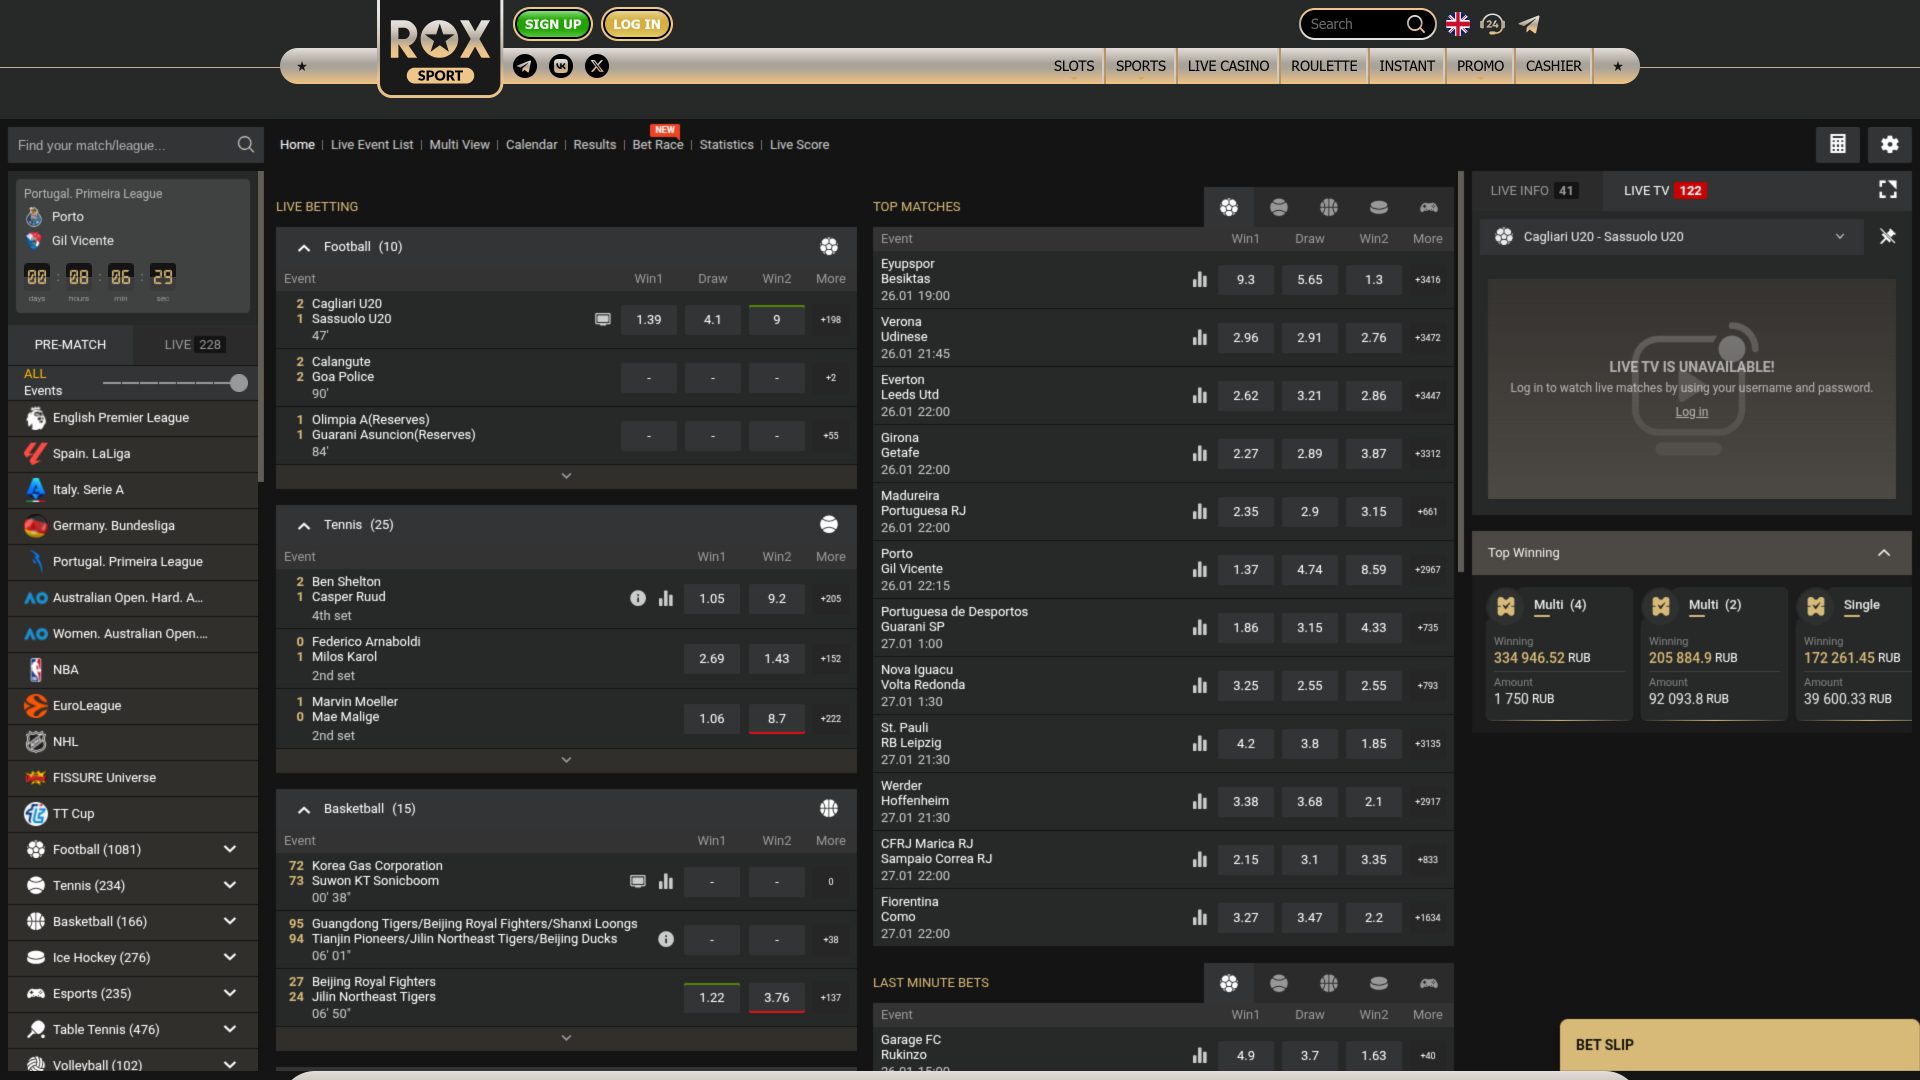Select the Telegram social icon in the header
This screenshot has height=1080, width=1920.
pos(524,66)
